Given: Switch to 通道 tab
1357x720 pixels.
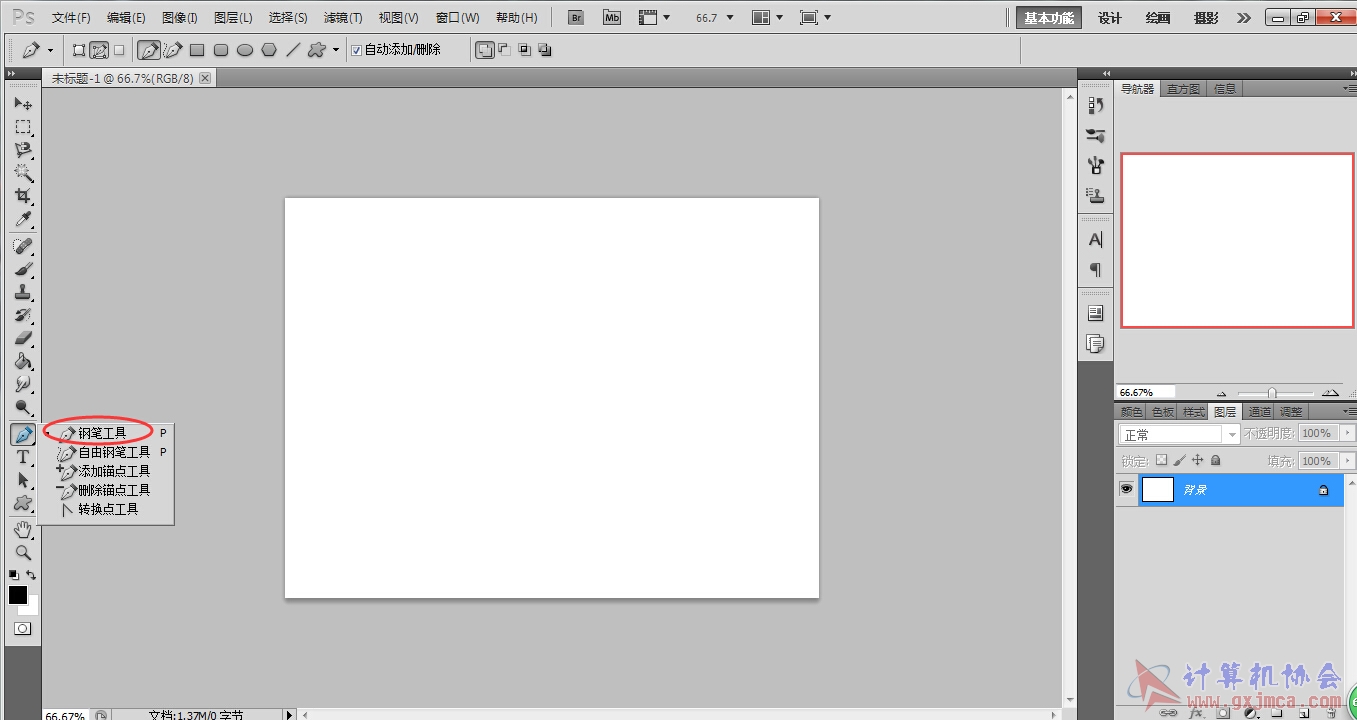Looking at the screenshot, I should click(x=1259, y=412).
